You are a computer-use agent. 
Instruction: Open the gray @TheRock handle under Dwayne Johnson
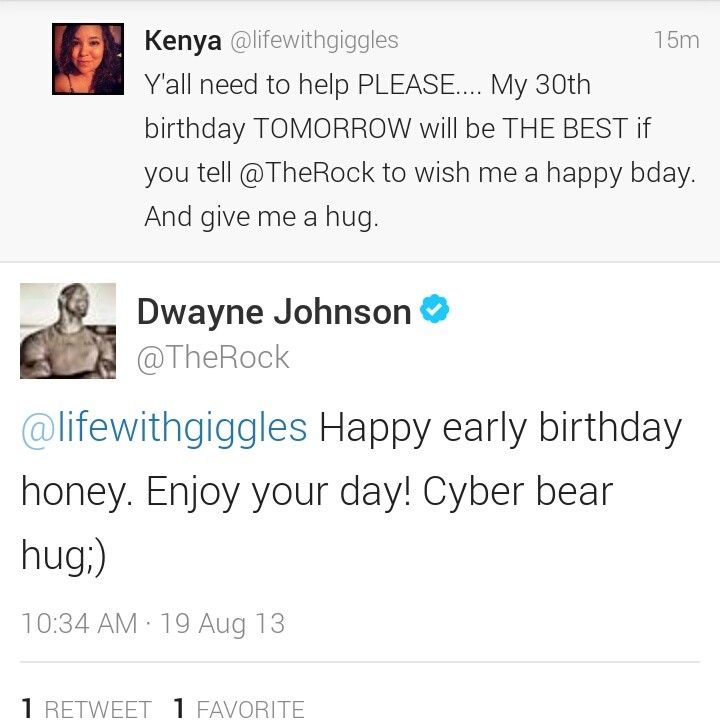213,357
